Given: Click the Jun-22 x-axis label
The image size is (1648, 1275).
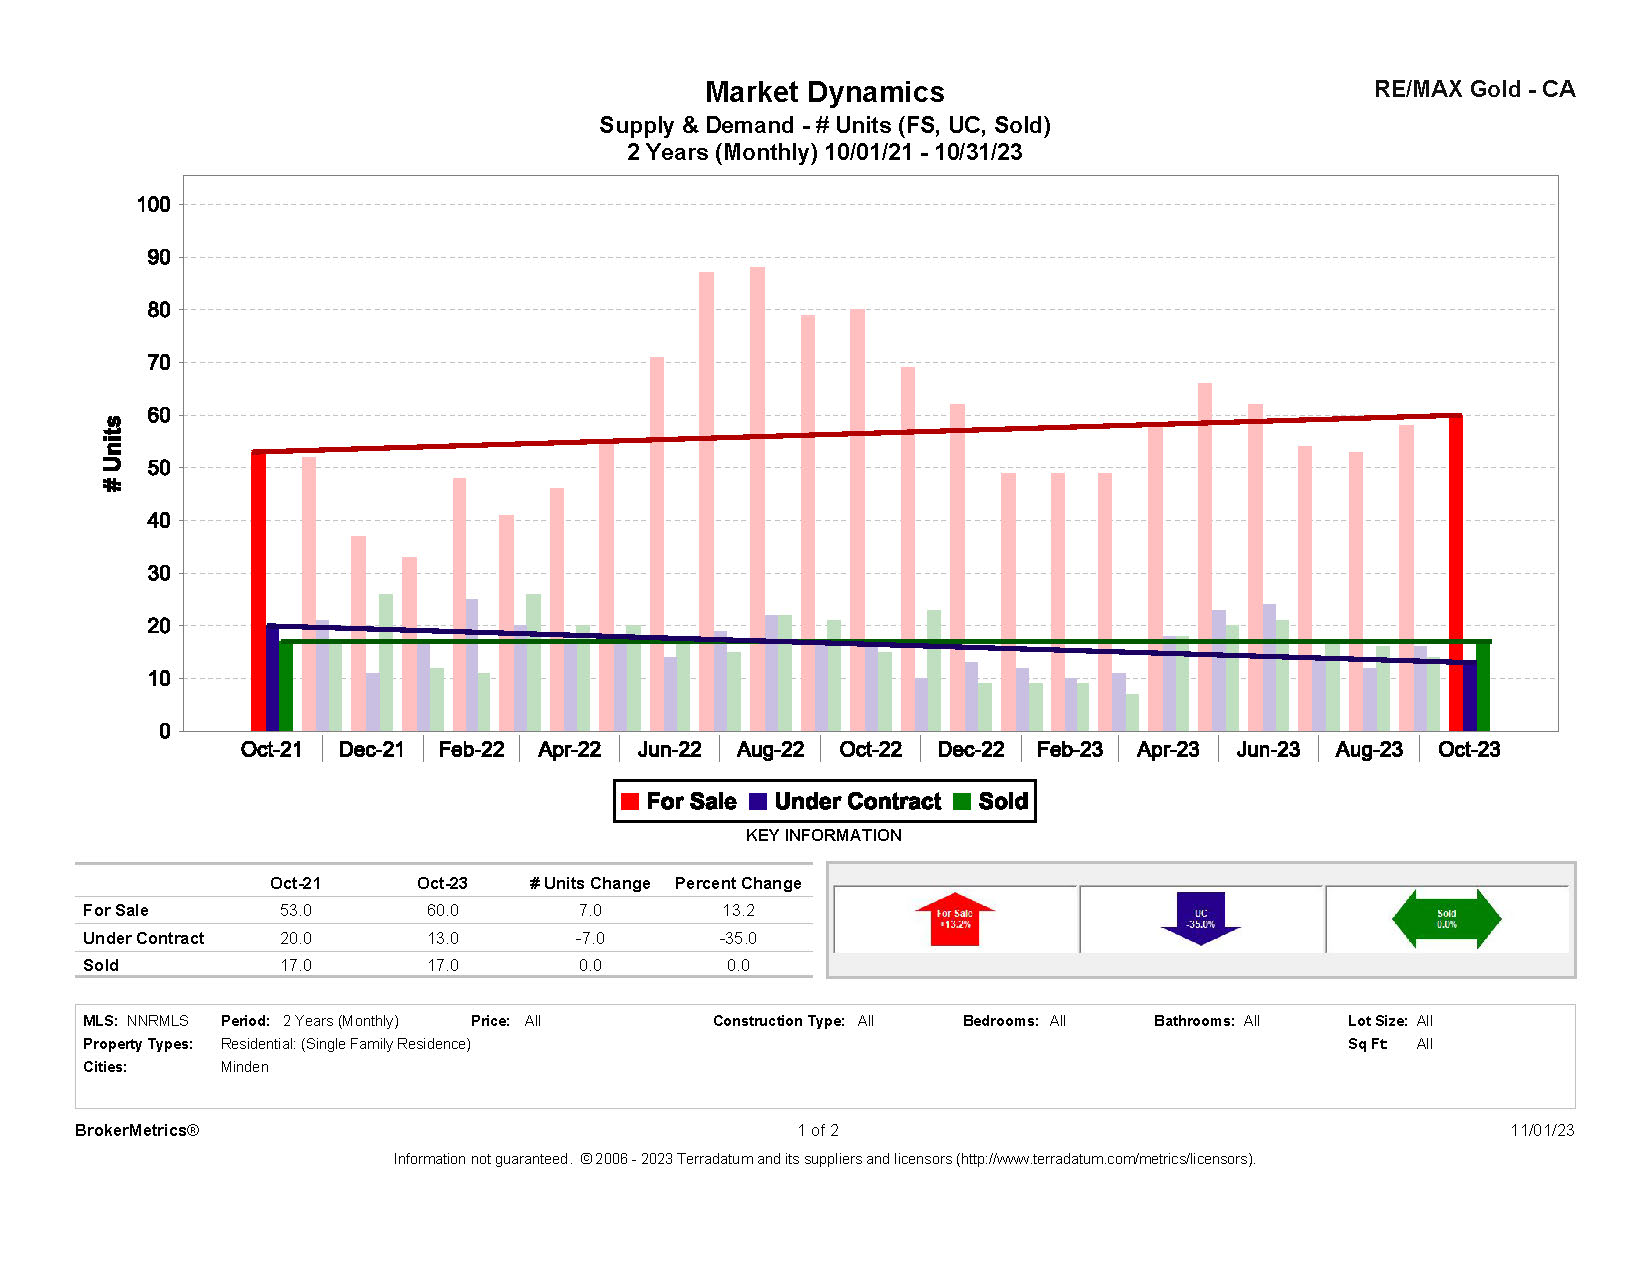Looking at the screenshot, I should point(669,749).
